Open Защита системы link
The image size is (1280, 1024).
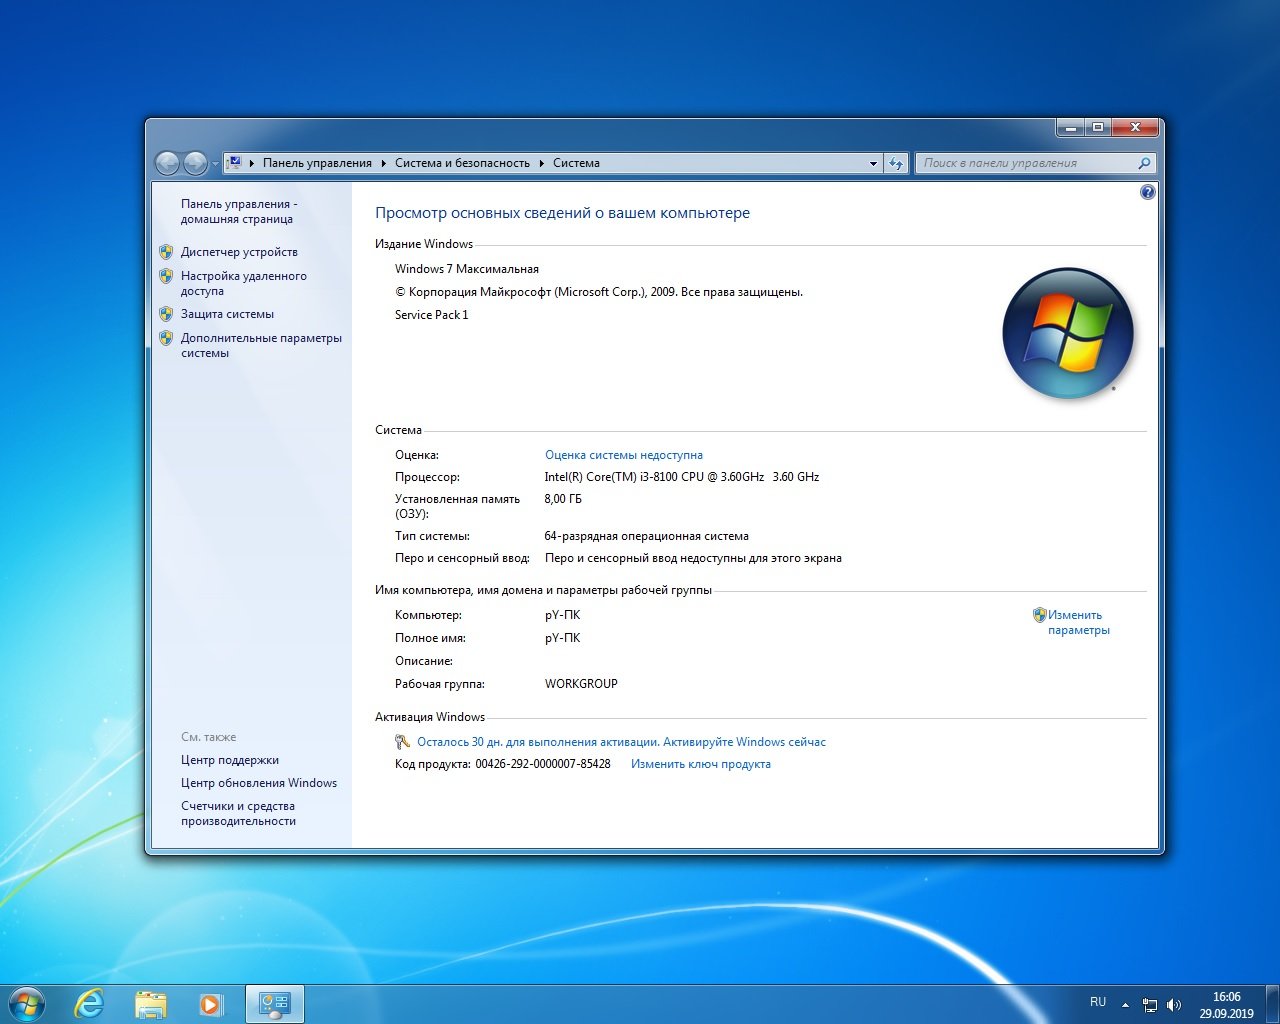pos(227,314)
